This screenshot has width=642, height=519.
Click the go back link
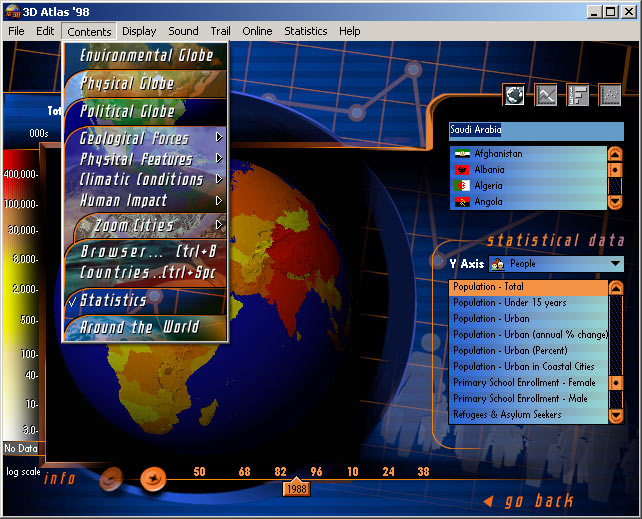(x=538, y=501)
